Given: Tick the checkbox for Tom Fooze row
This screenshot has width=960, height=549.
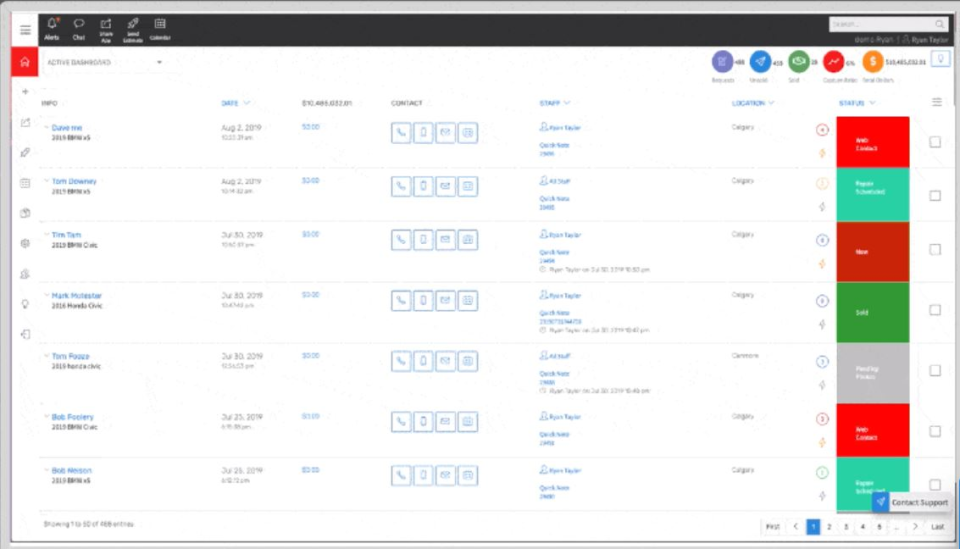Looking at the screenshot, I should [935, 371].
